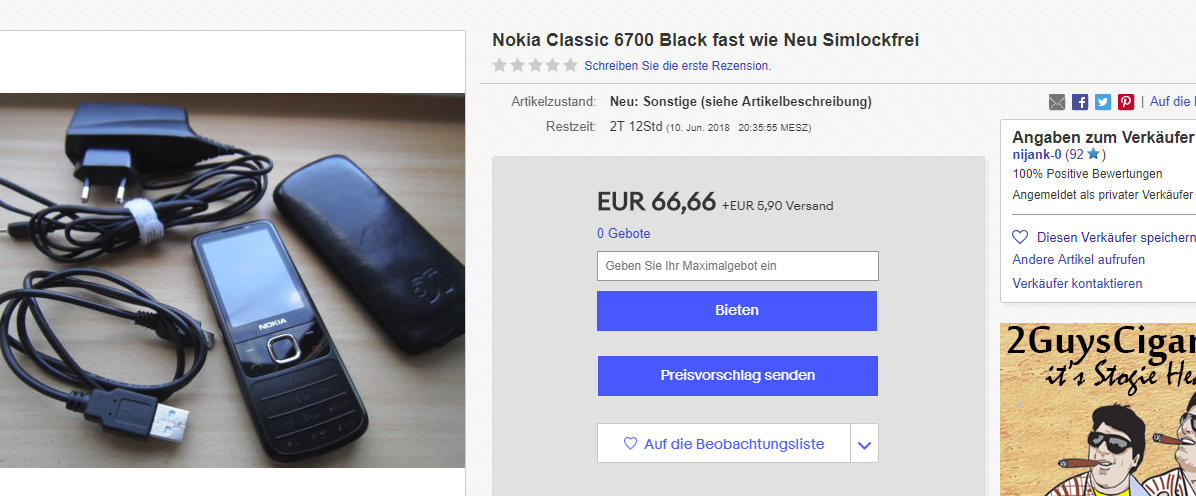Click the 2GuysCigars advertisement banner
This screenshot has height=496, width=1196.
[1097, 410]
